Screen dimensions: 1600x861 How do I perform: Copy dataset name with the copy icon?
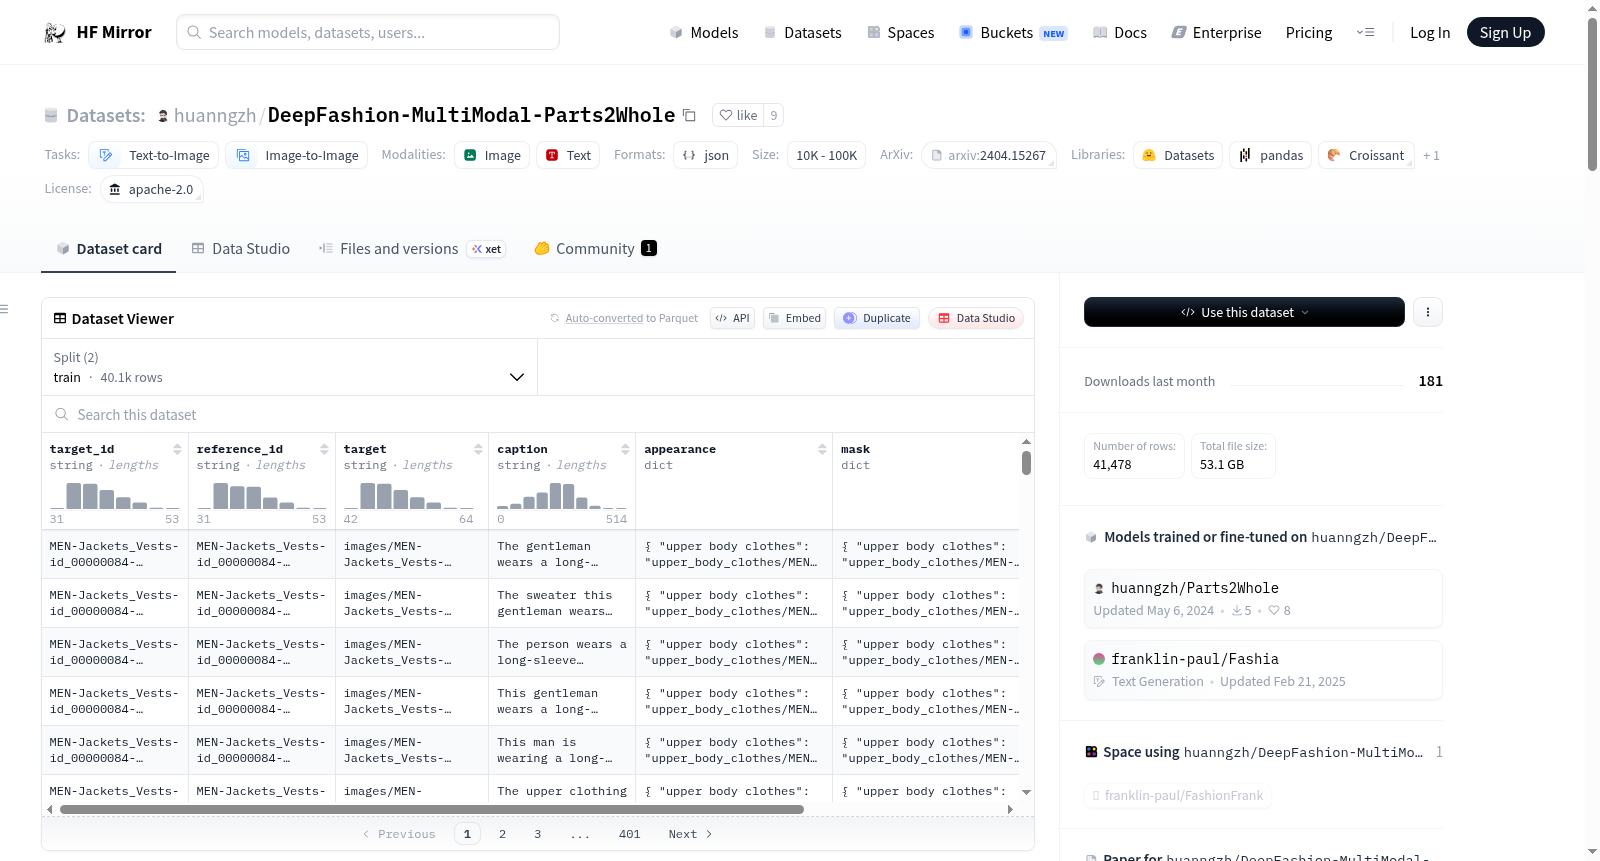[689, 115]
